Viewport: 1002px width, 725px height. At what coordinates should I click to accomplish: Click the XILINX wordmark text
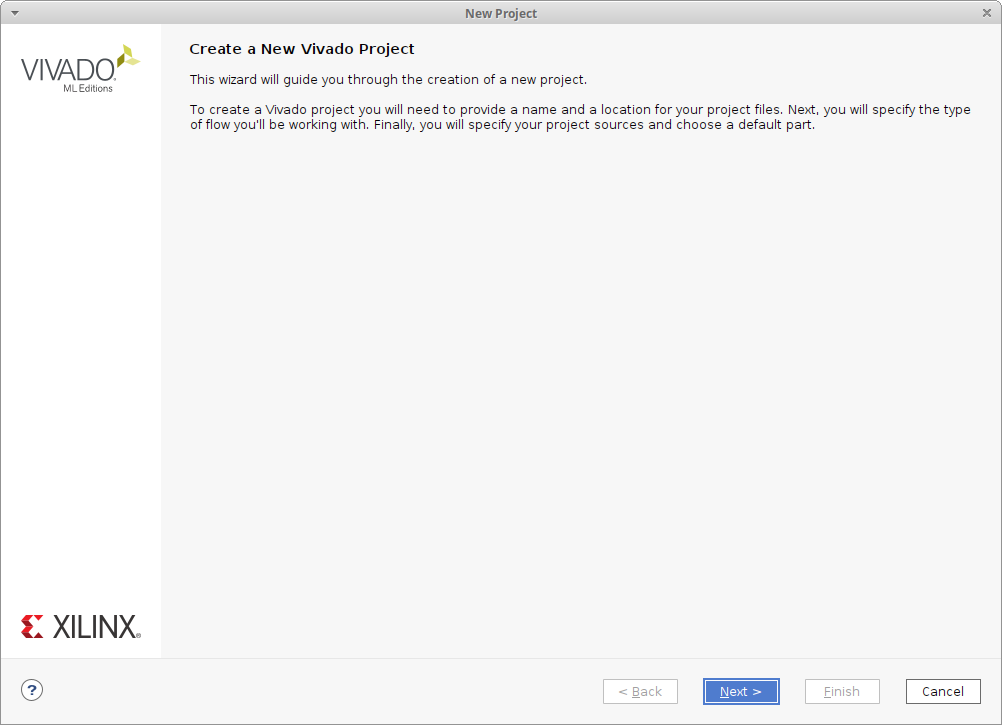coord(95,627)
